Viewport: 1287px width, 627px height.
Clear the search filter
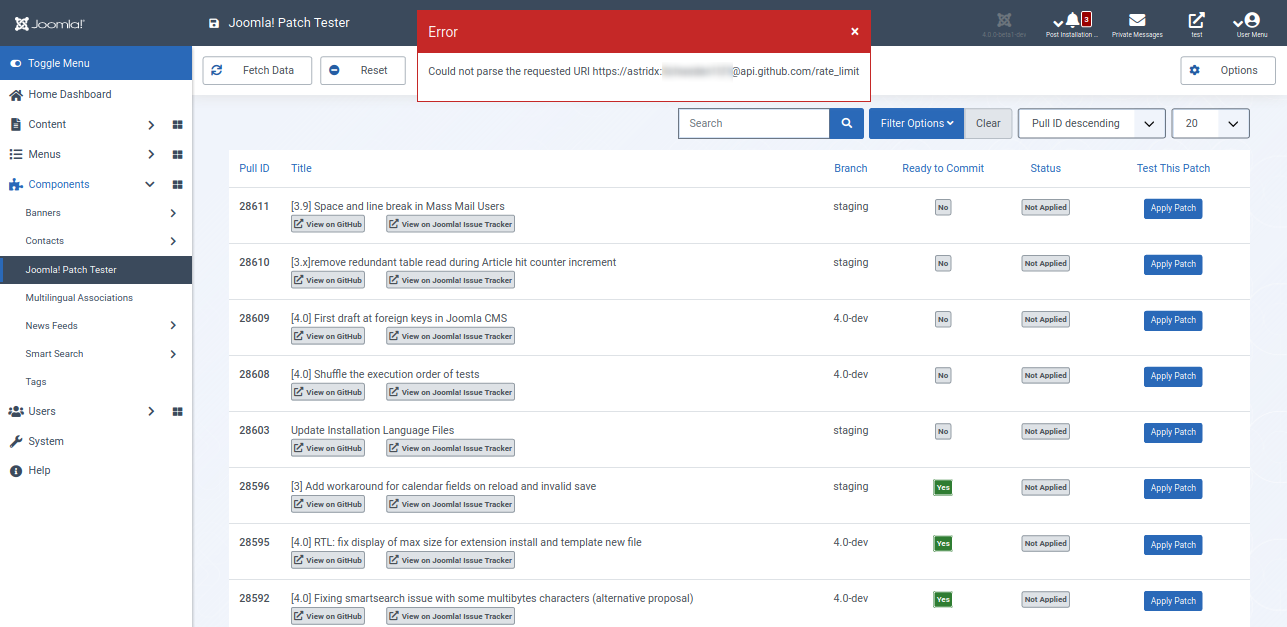click(988, 123)
